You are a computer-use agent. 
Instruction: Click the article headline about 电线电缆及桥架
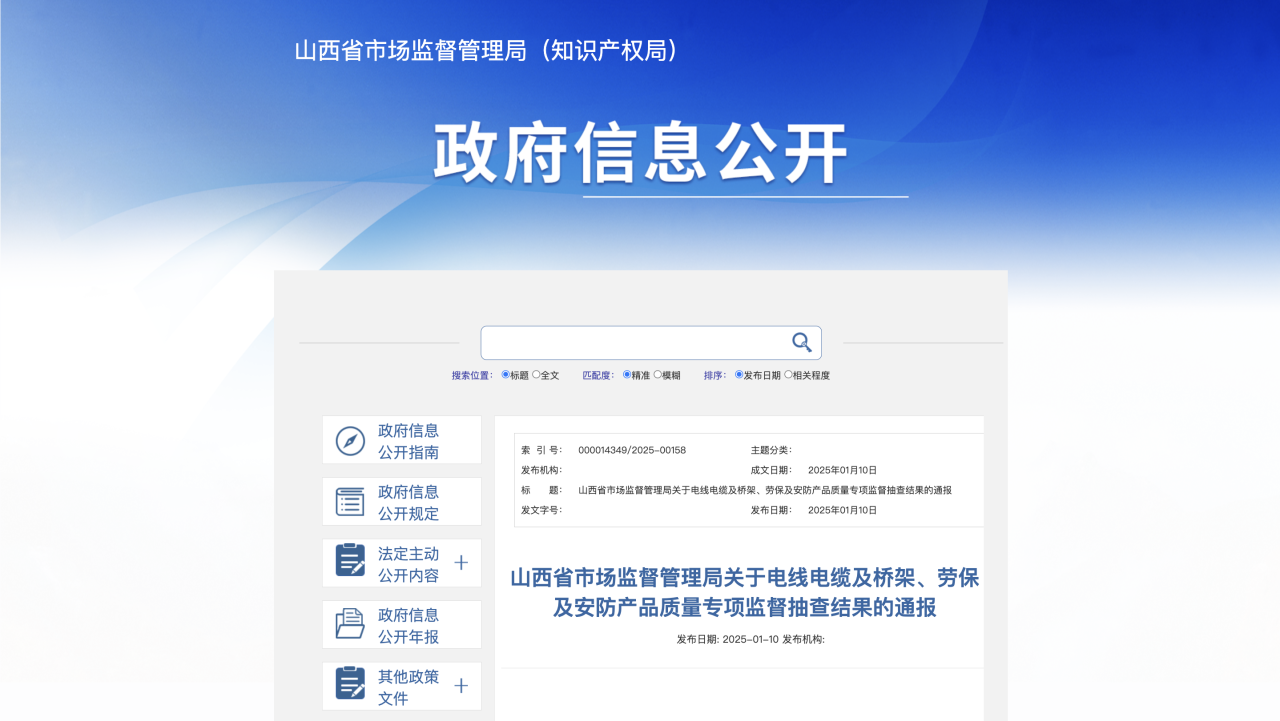[x=744, y=593]
